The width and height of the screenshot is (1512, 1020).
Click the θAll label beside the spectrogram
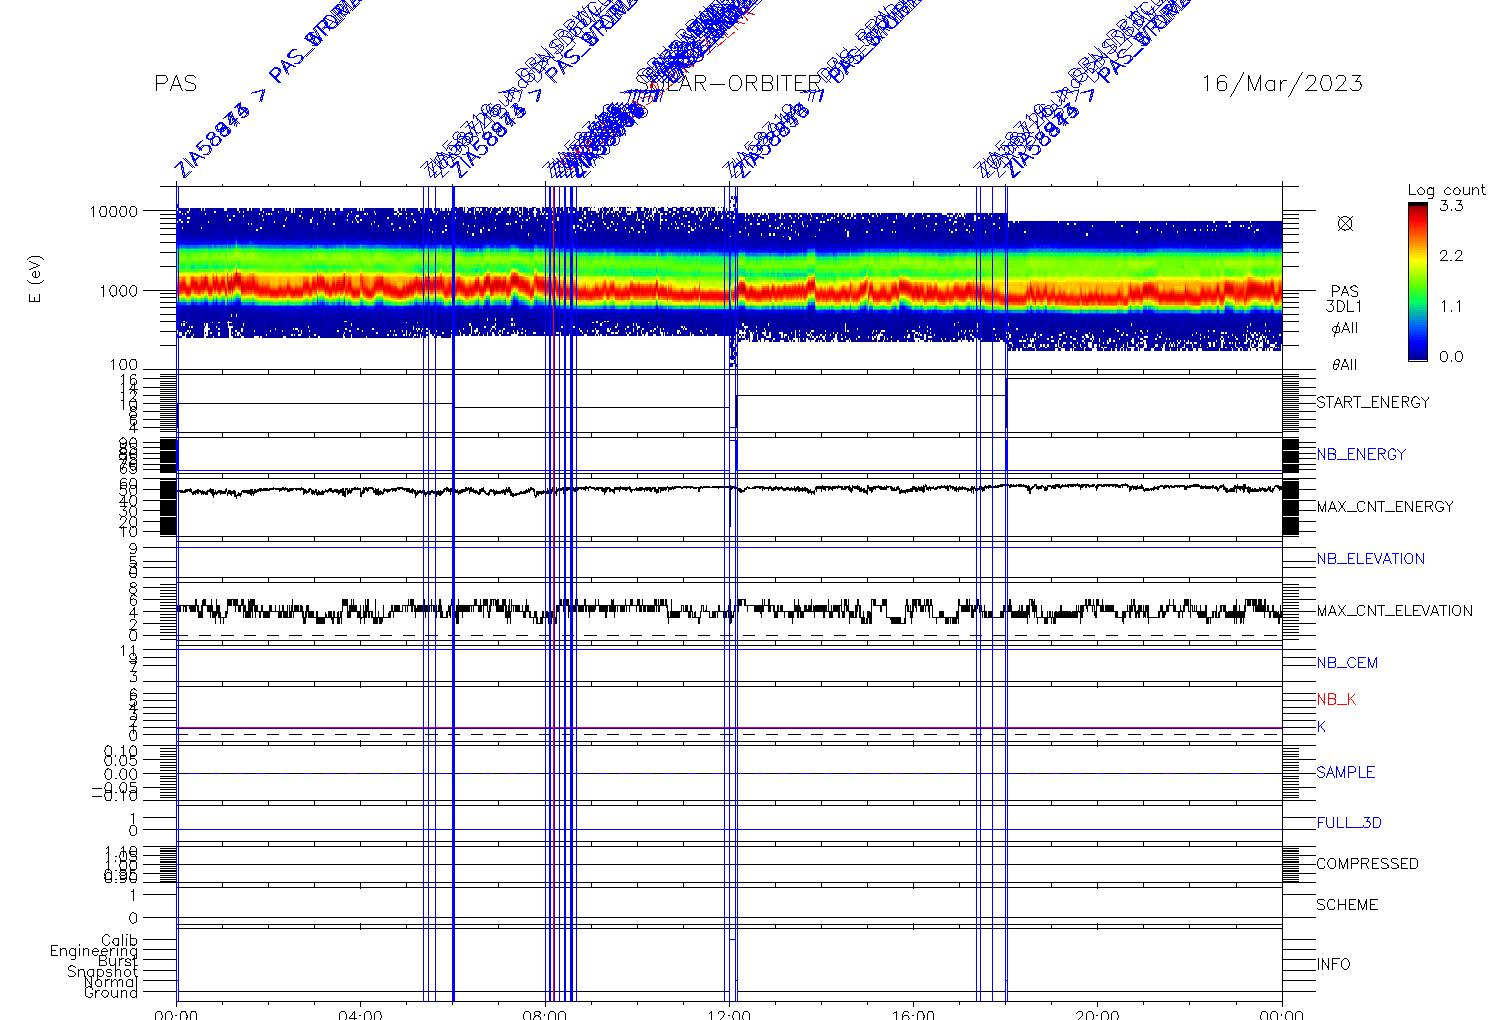click(x=1344, y=365)
